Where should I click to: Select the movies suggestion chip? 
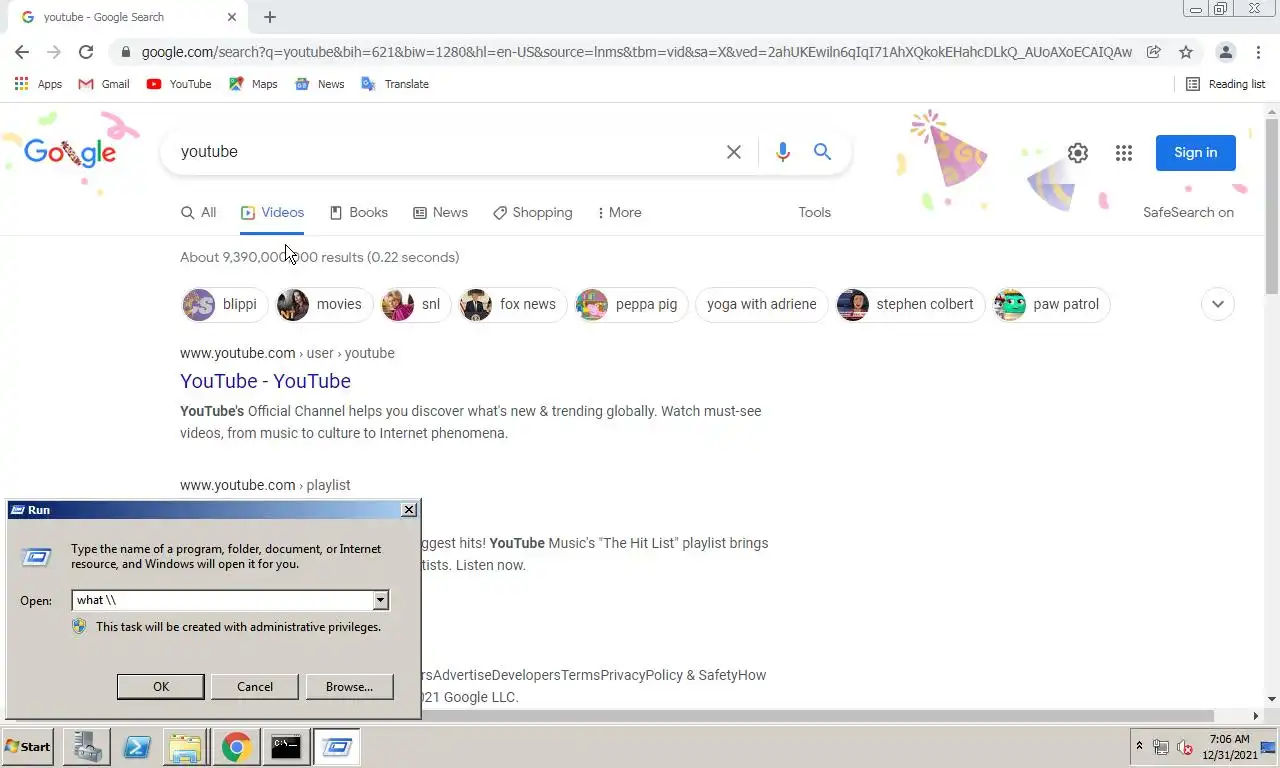tap(324, 304)
